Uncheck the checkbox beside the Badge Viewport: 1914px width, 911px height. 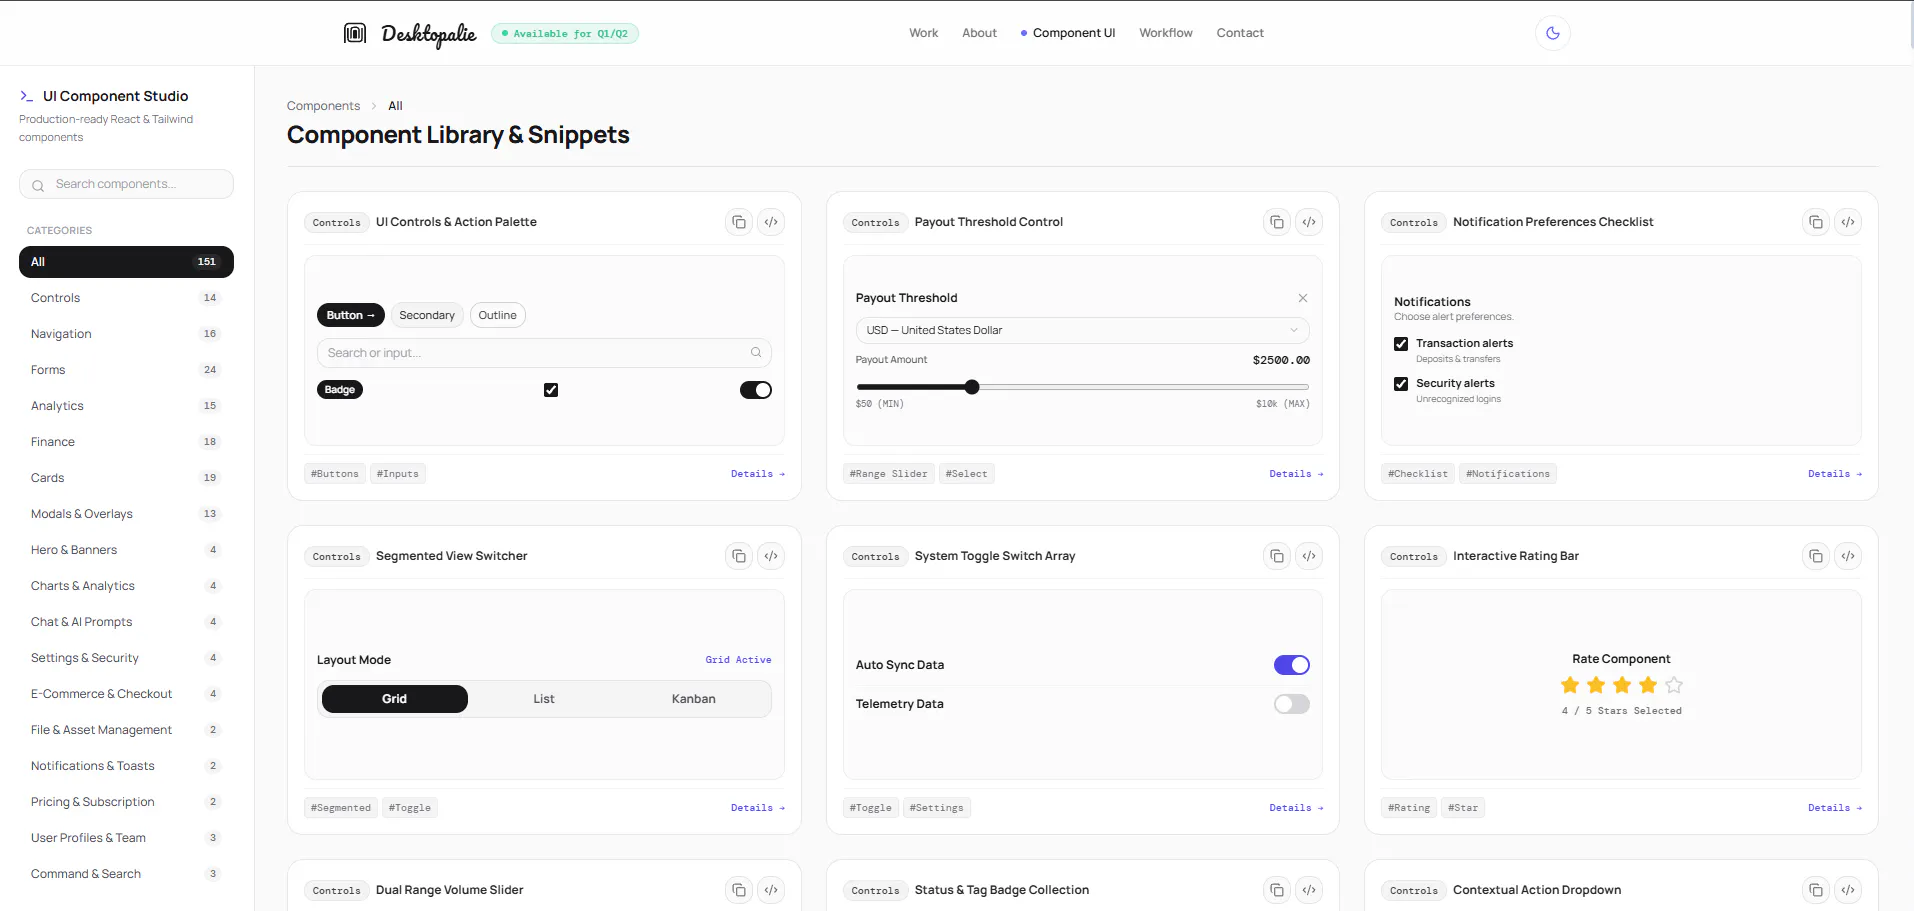pos(551,390)
